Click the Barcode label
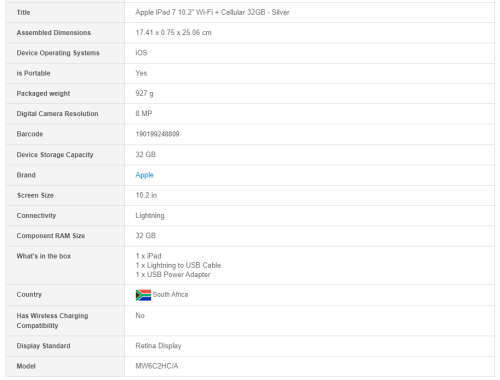This screenshot has width=500, height=380. coord(30,134)
